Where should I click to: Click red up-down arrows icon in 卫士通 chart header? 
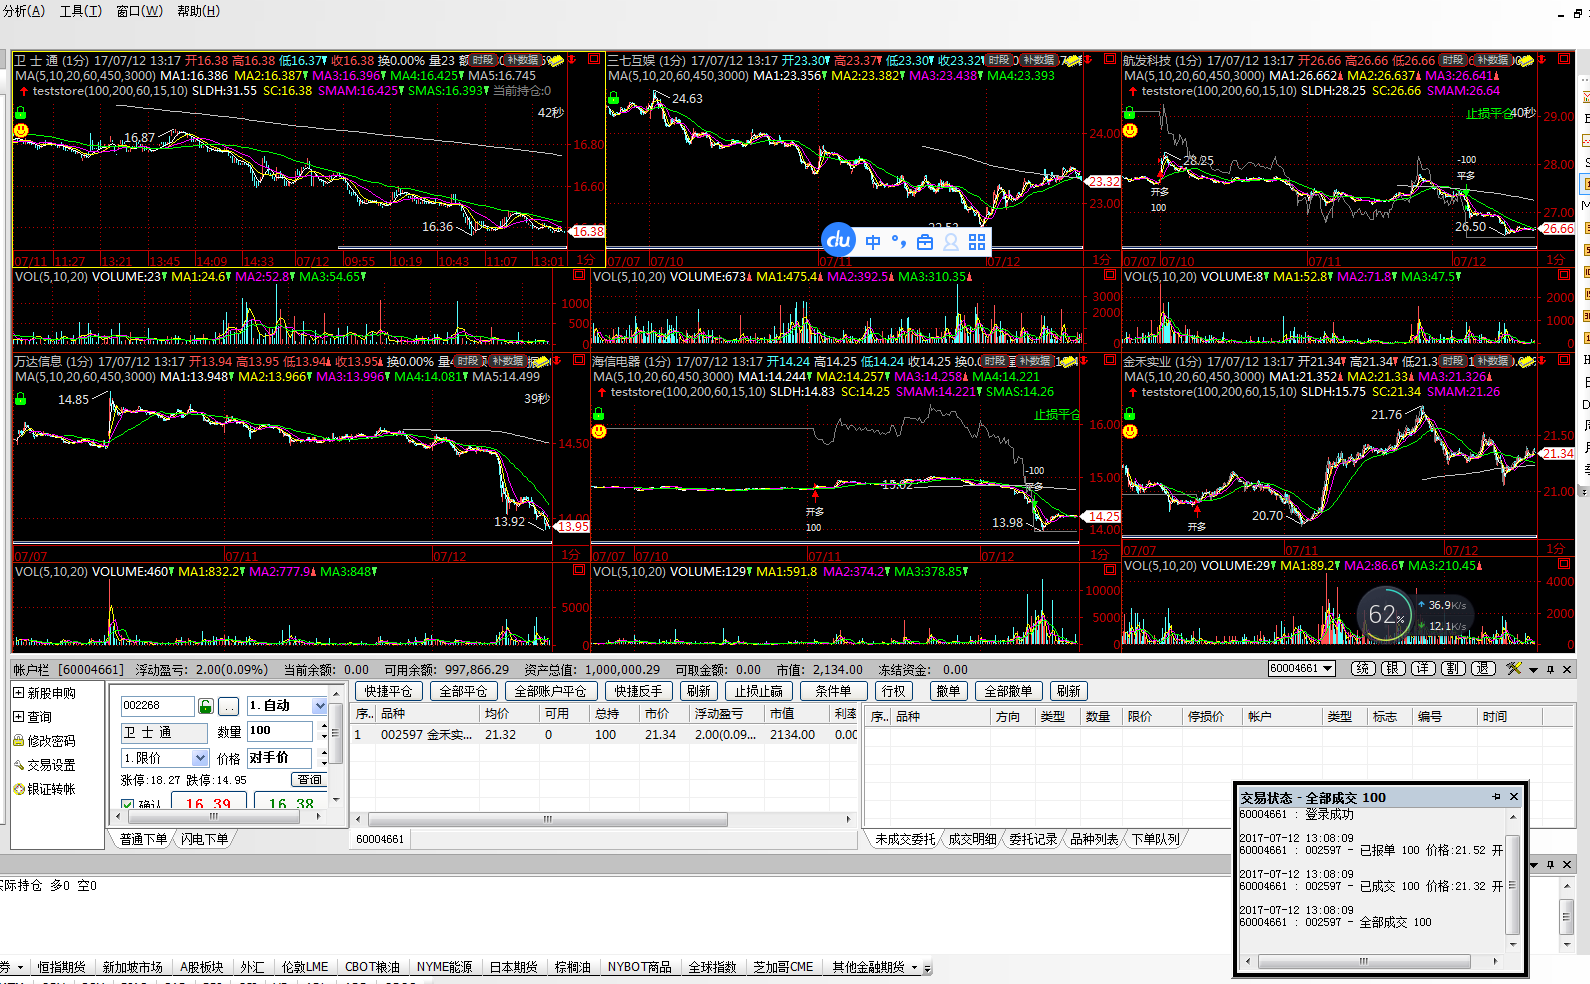572,60
